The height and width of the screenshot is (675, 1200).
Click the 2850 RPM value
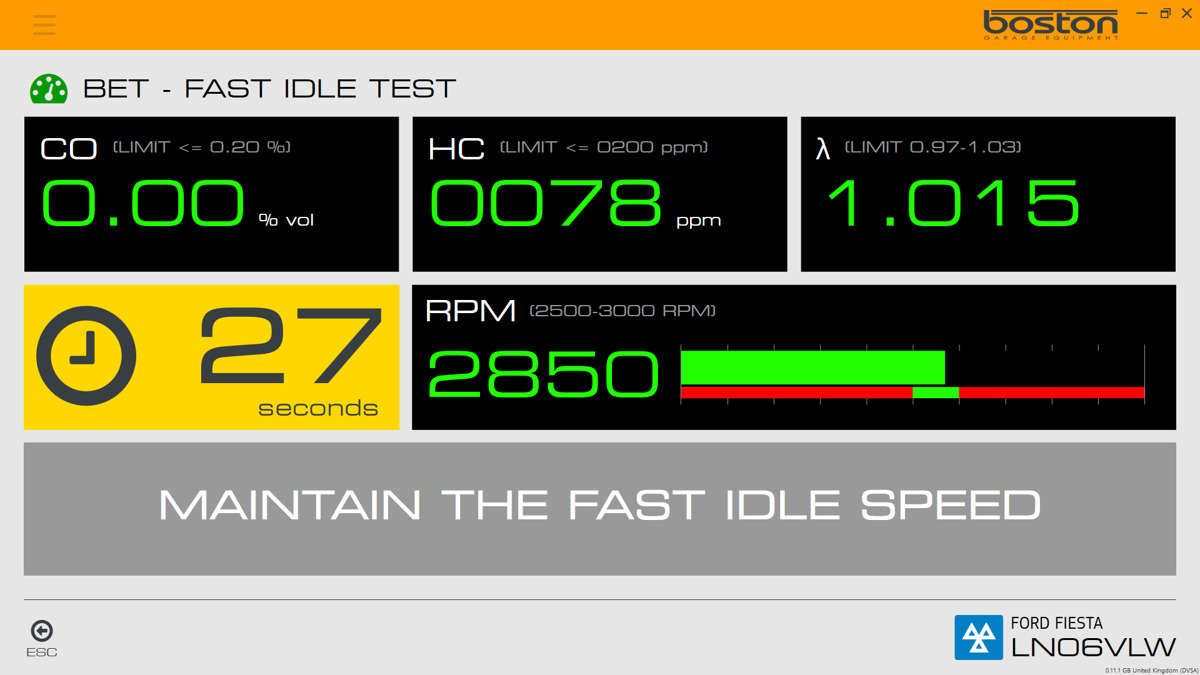click(x=541, y=375)
